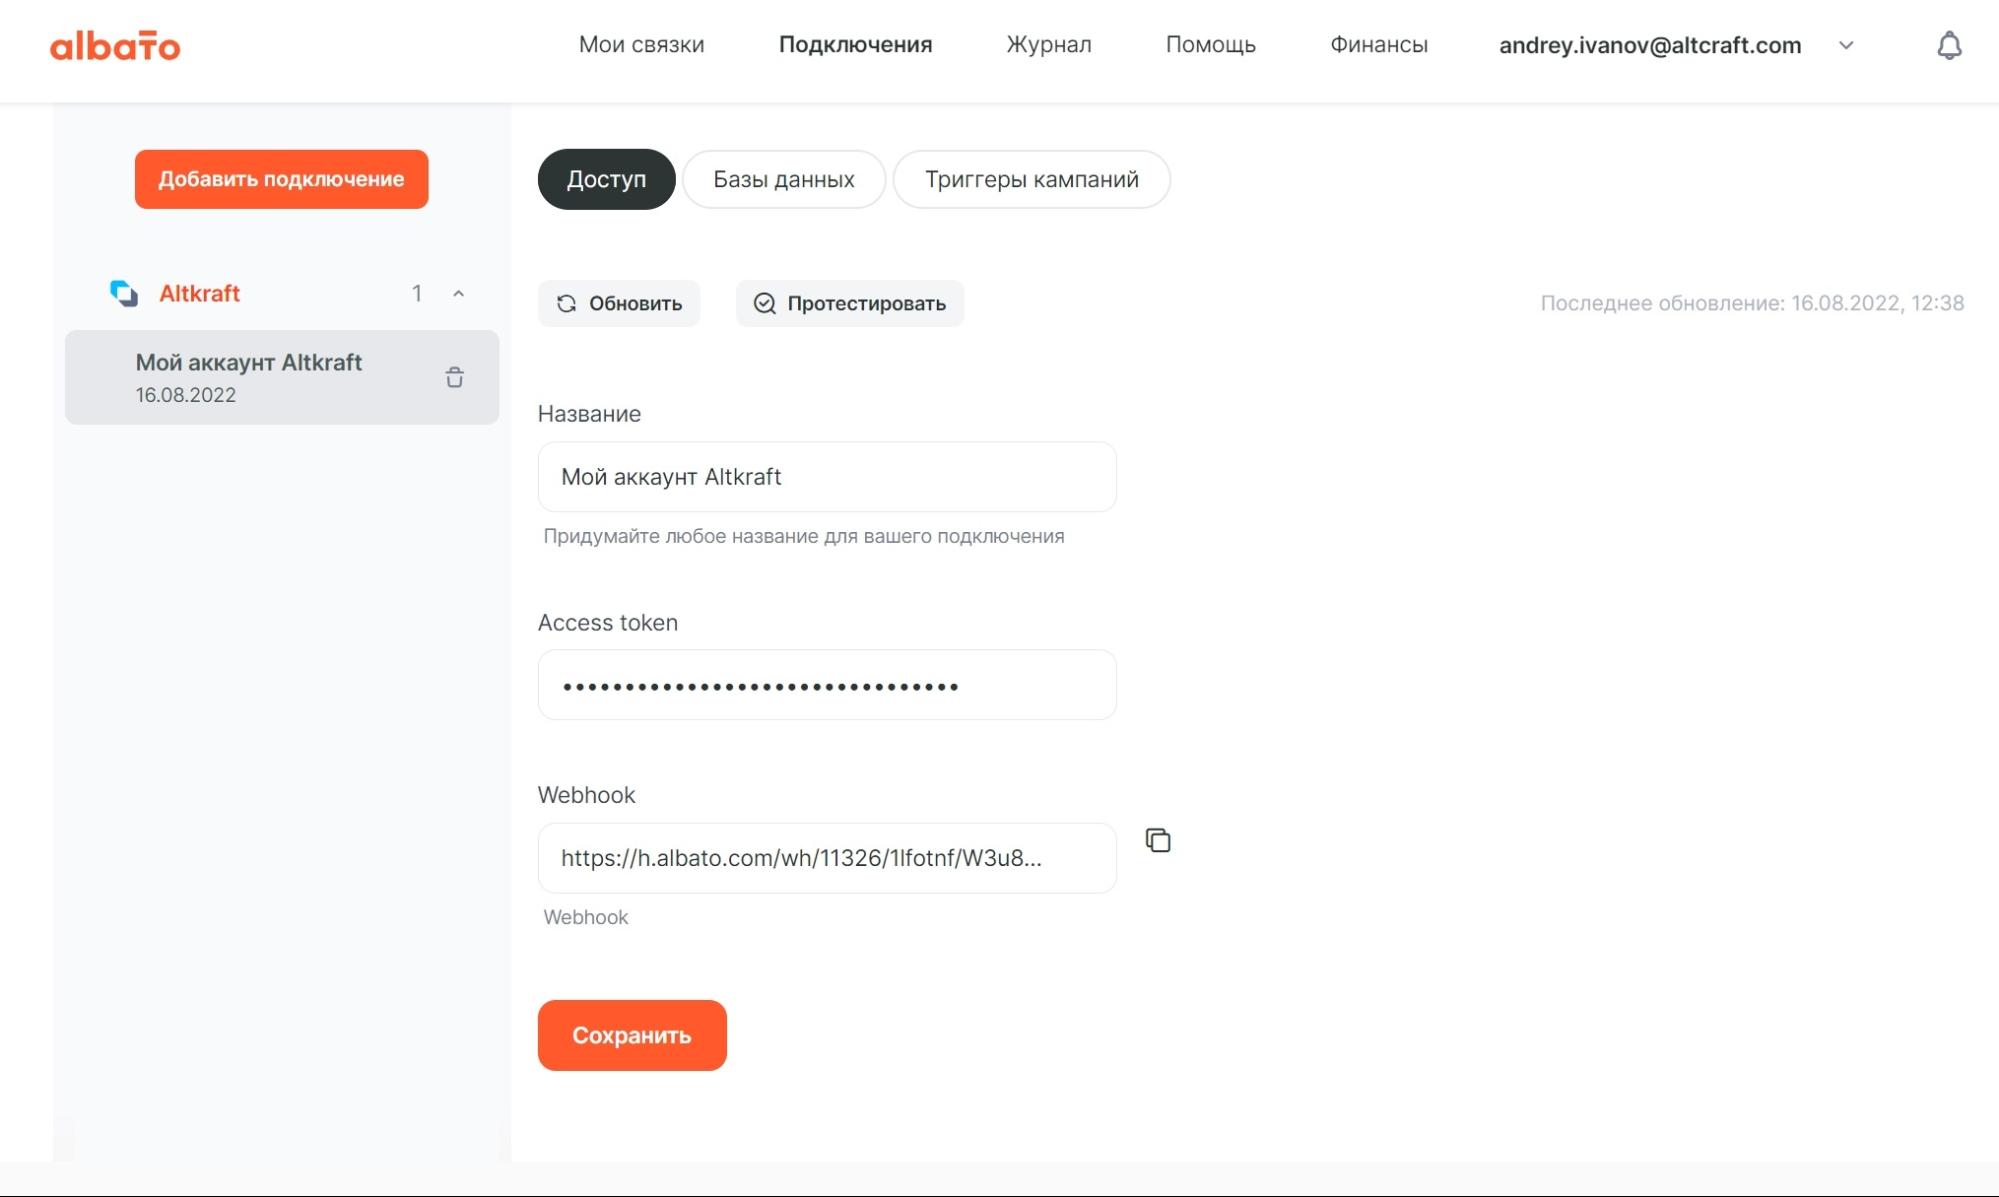Image resolution: width=1999 pixels, height=1197 pixels.
Task: Click the Altkraft group label
Action: (x=199, y=293)
